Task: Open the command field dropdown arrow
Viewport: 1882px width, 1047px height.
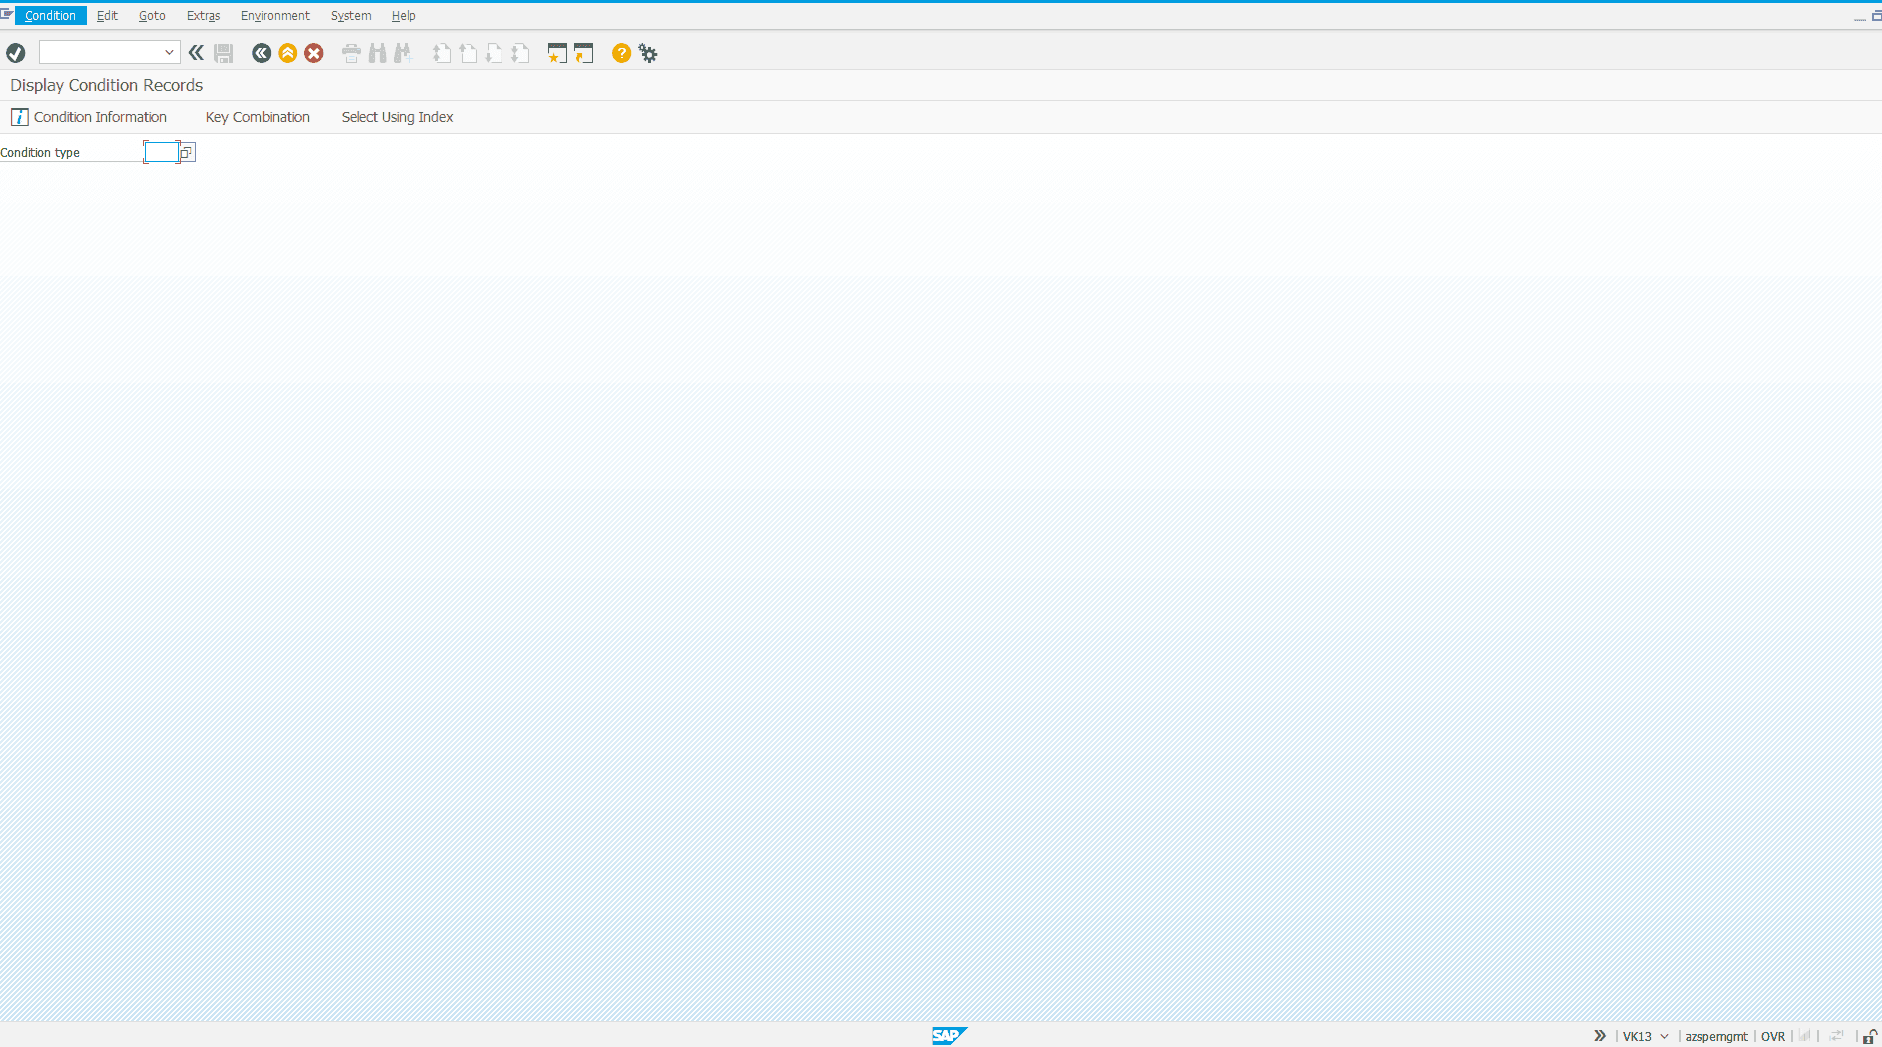Action: coord(169,52)
